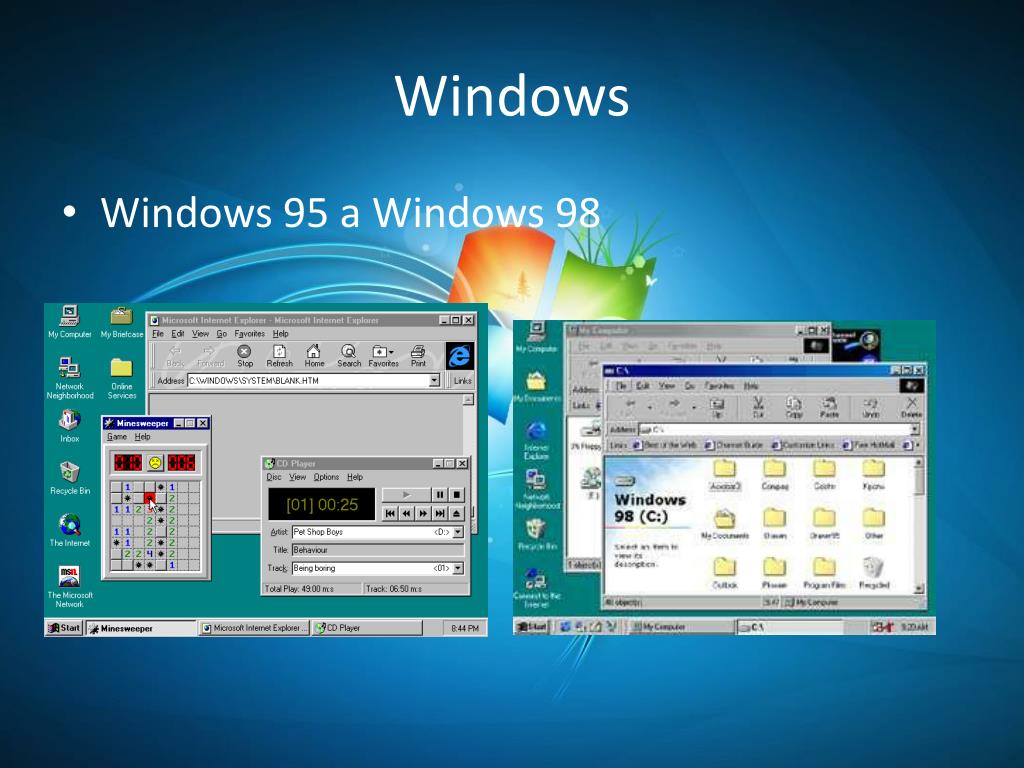Skip to next track in CD Player
Screen dimensions: 1024x768
(440, 514)
